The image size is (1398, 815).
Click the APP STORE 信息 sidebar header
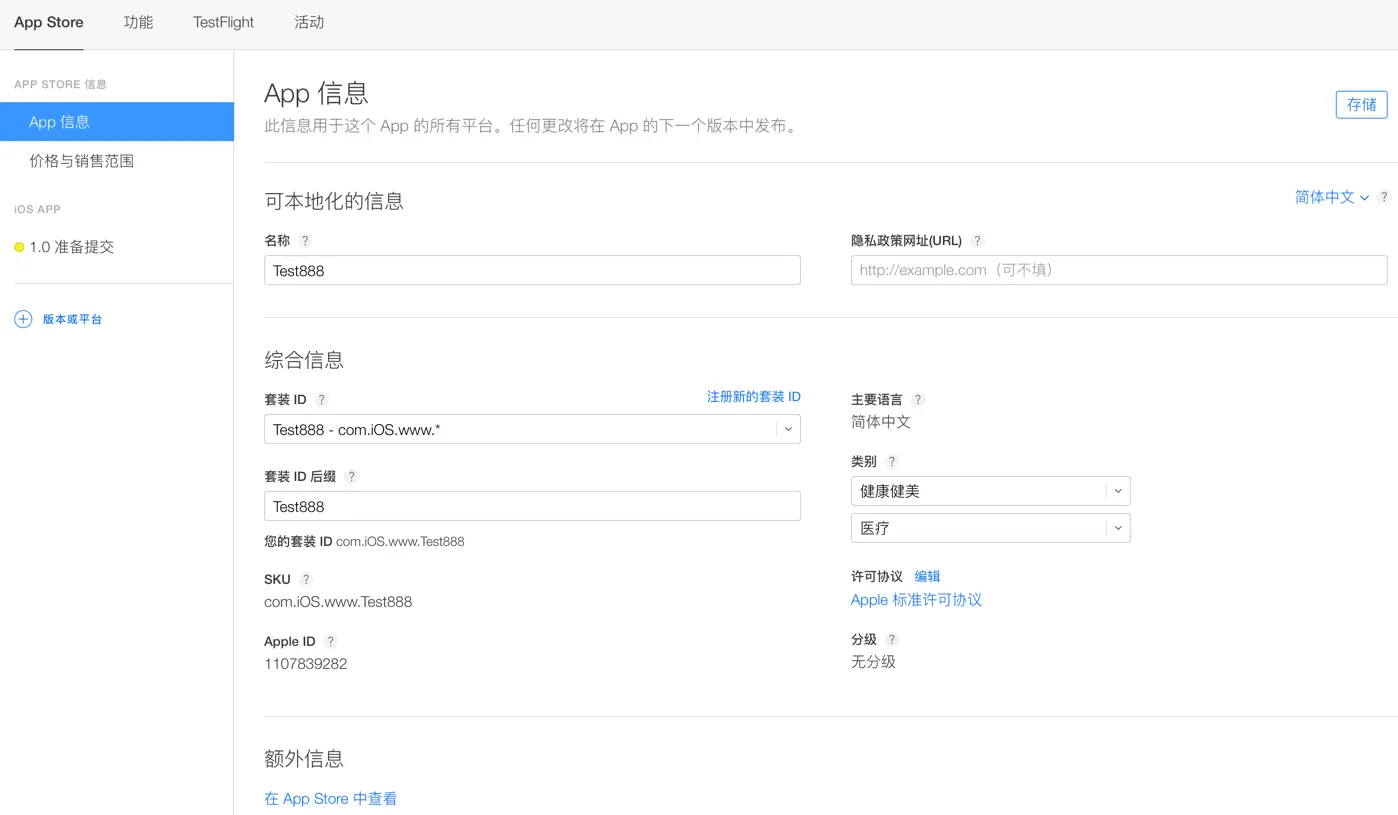click(61, 85)
